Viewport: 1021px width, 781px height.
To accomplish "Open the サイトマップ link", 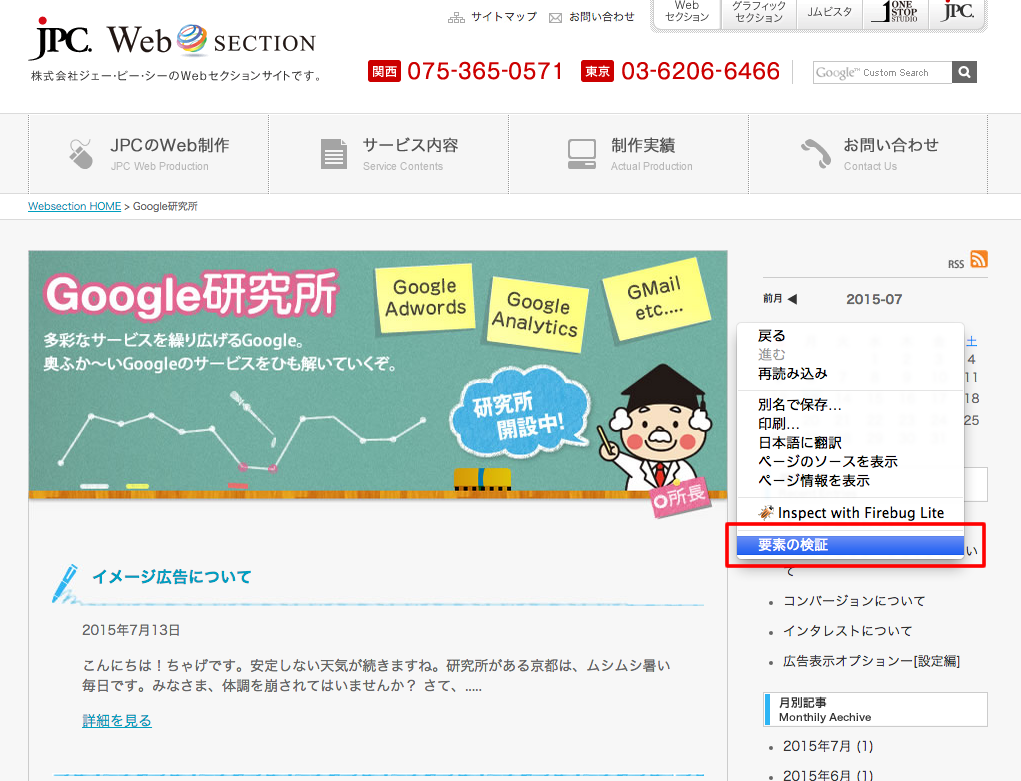I will point(504,17).
